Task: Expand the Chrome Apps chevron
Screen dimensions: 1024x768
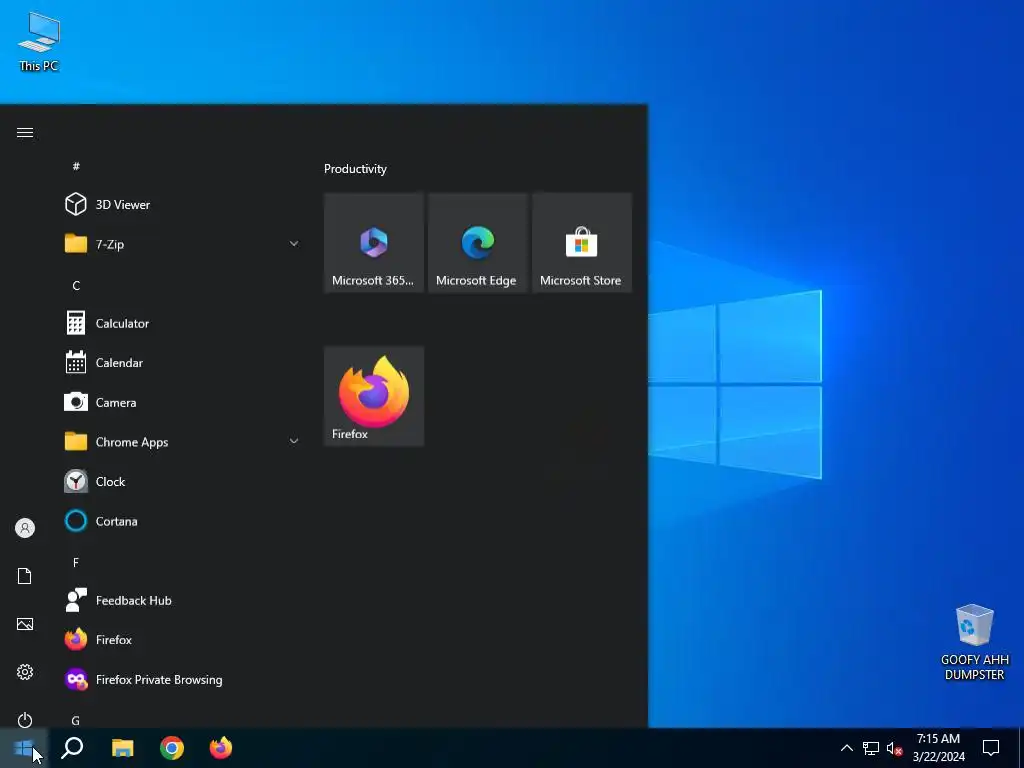Action: tap(294, 441)
